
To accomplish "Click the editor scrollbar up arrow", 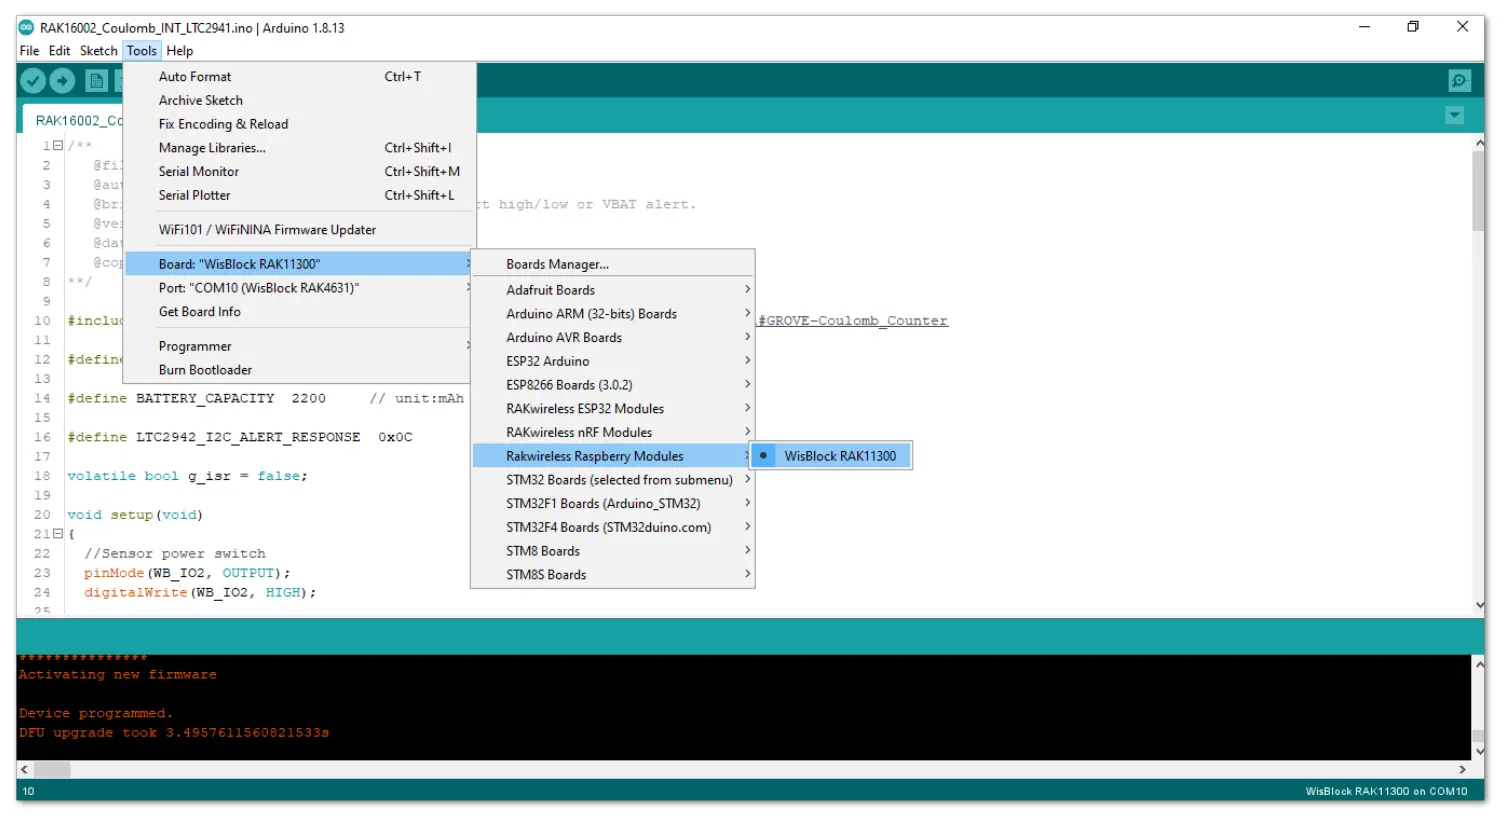I will [1478, 143].
